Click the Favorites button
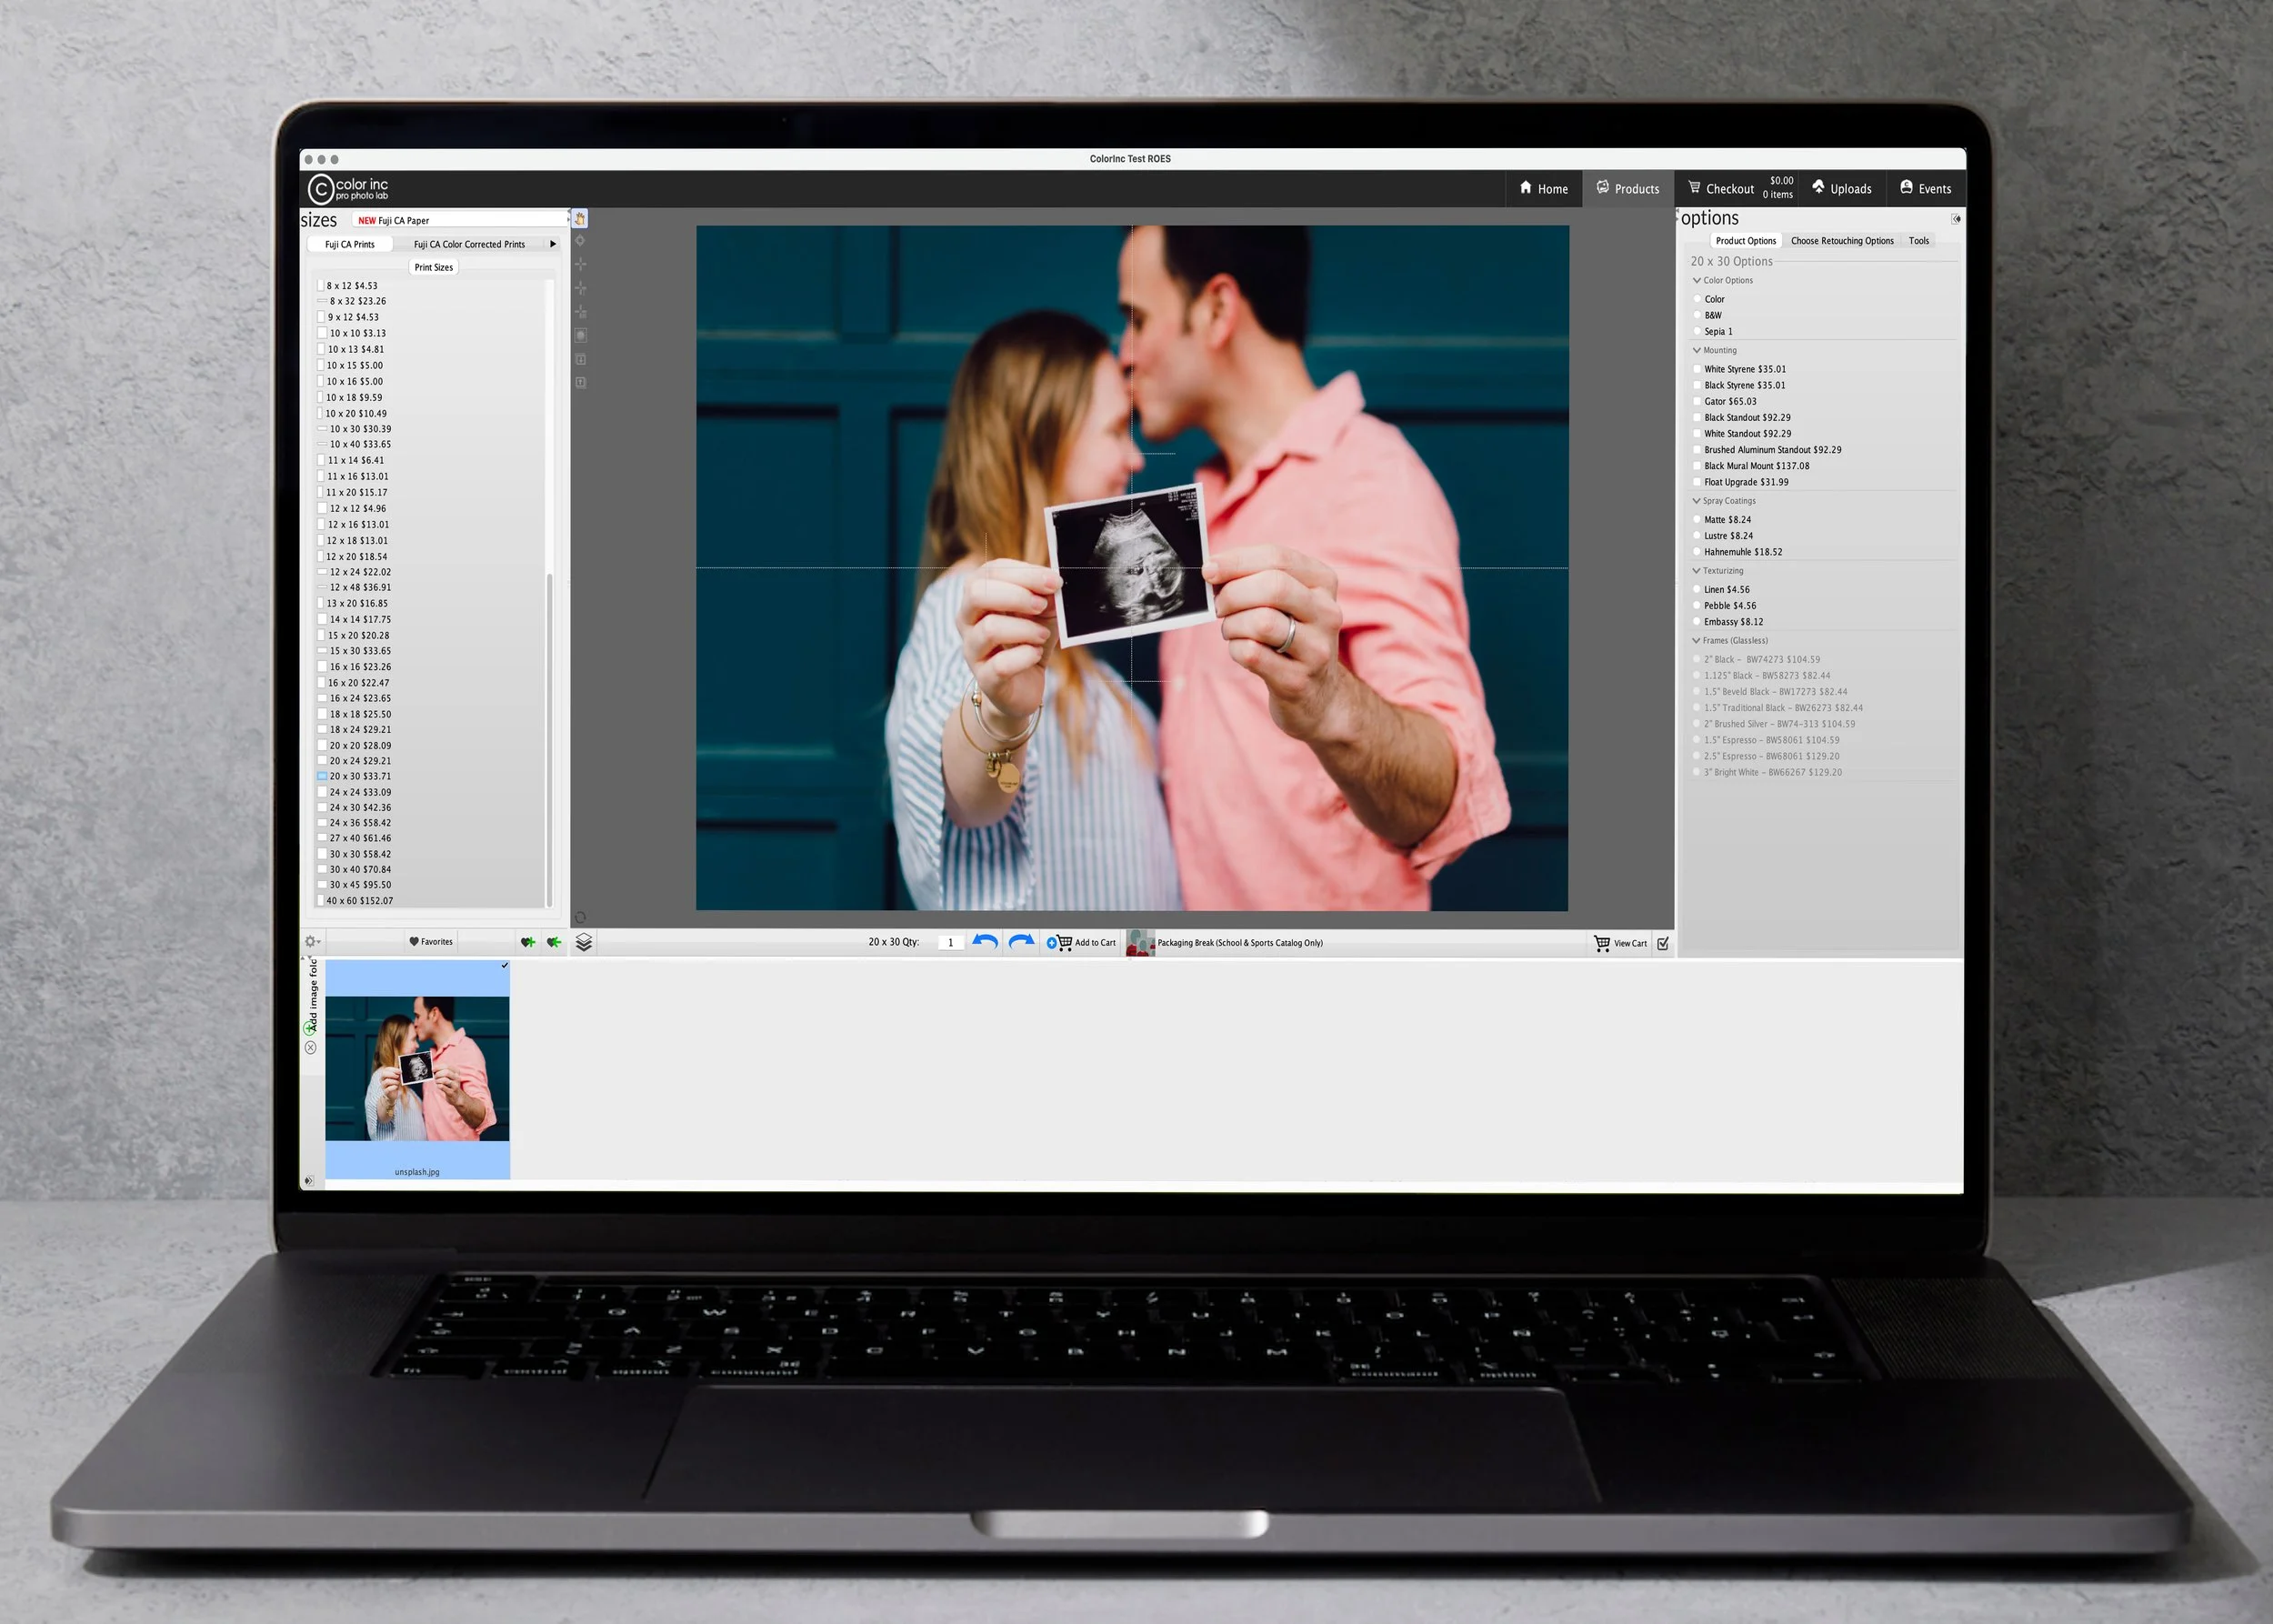This screenshot has height=1624, width=2273. pyautogui.click(x=431, y=941)
